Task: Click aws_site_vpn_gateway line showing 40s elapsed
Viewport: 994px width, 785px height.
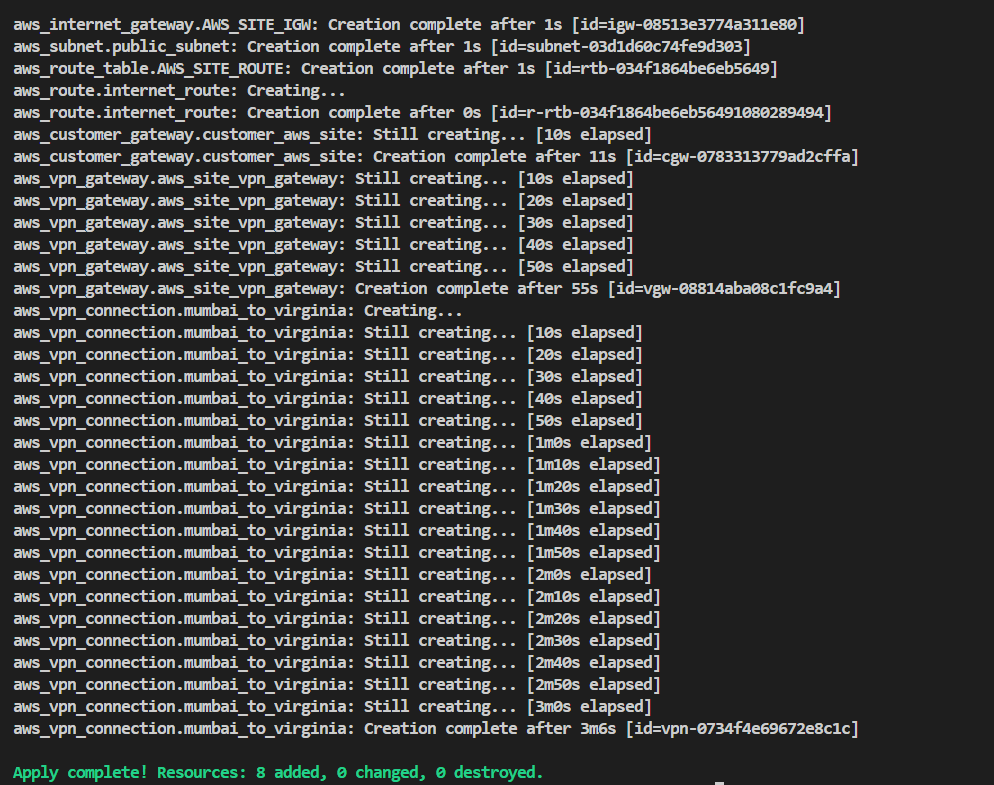Action: (323, 245)
